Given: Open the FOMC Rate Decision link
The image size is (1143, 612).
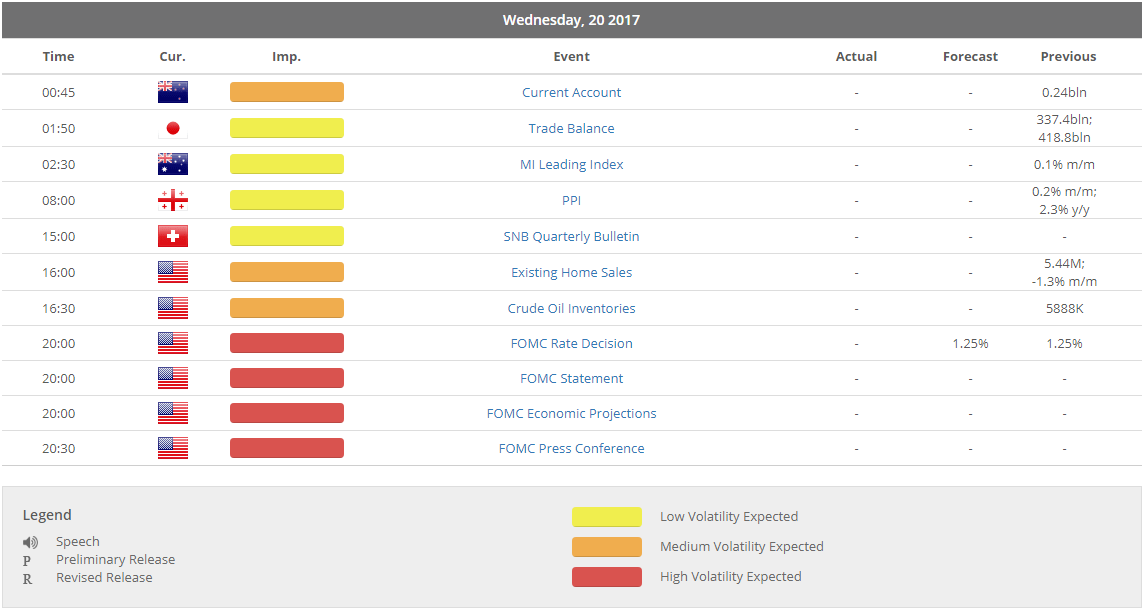Looking at the screenshot, I should (x=571, y=343).
